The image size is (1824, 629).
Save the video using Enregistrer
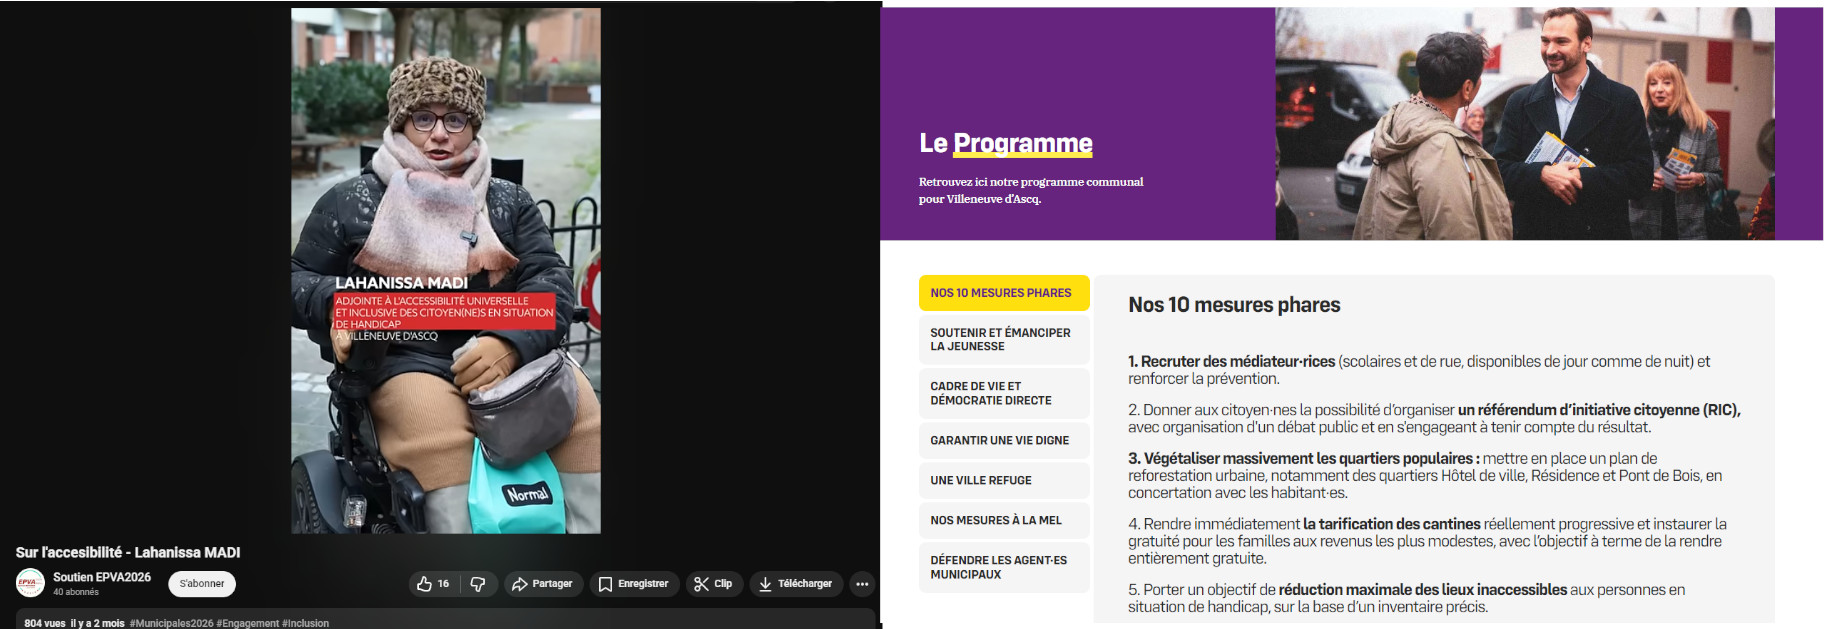pyautogui.click(x=633, y=584)
